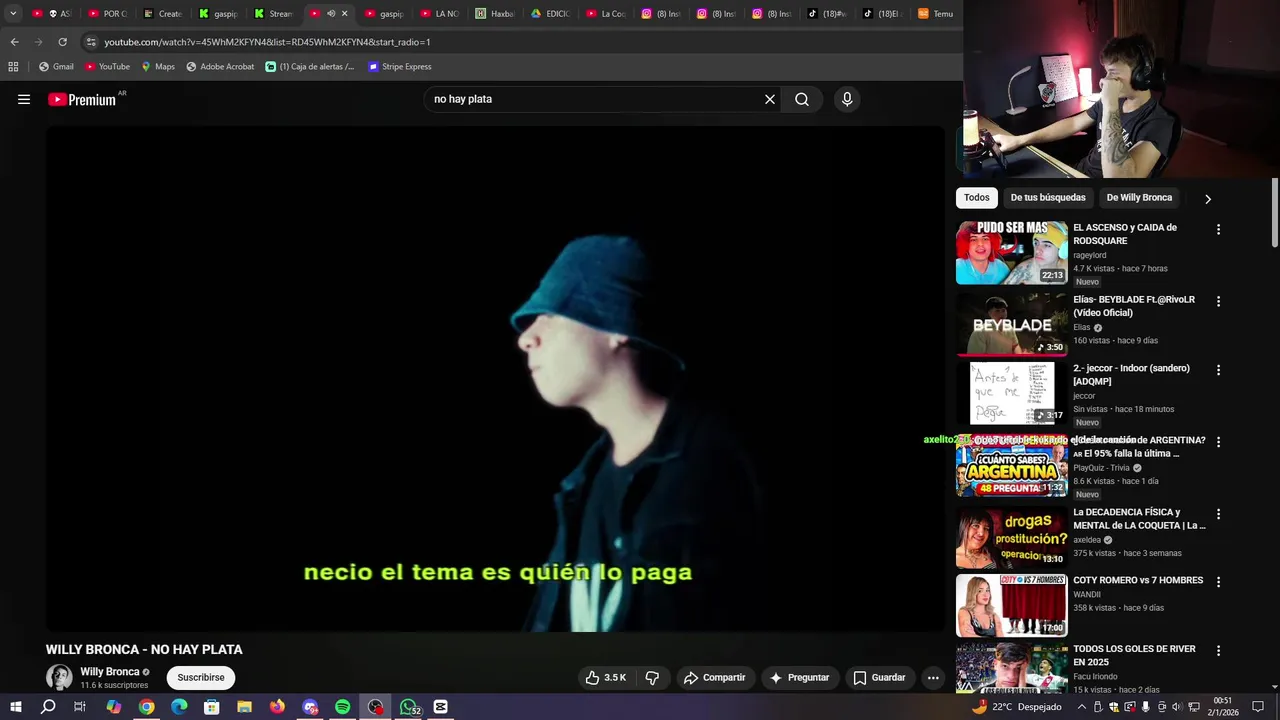Switch to the Temu tab
Image resolution: width=1280 pixels, height=720 pixels.
(x=936, y=14)
